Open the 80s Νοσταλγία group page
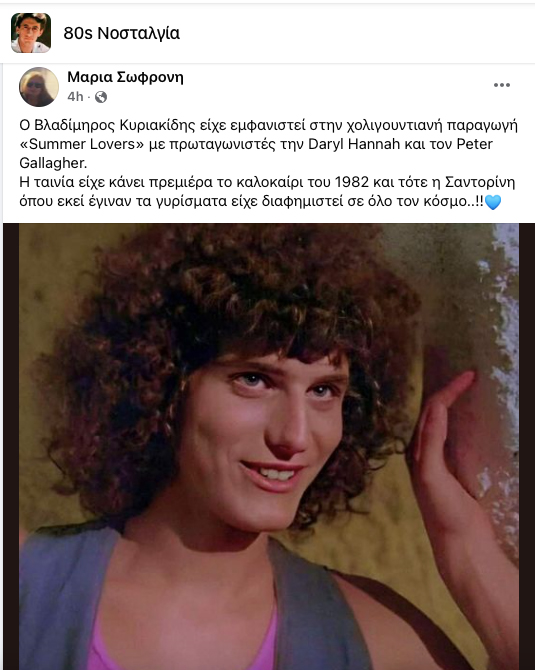The image size is (535, 670). point(122,33)
